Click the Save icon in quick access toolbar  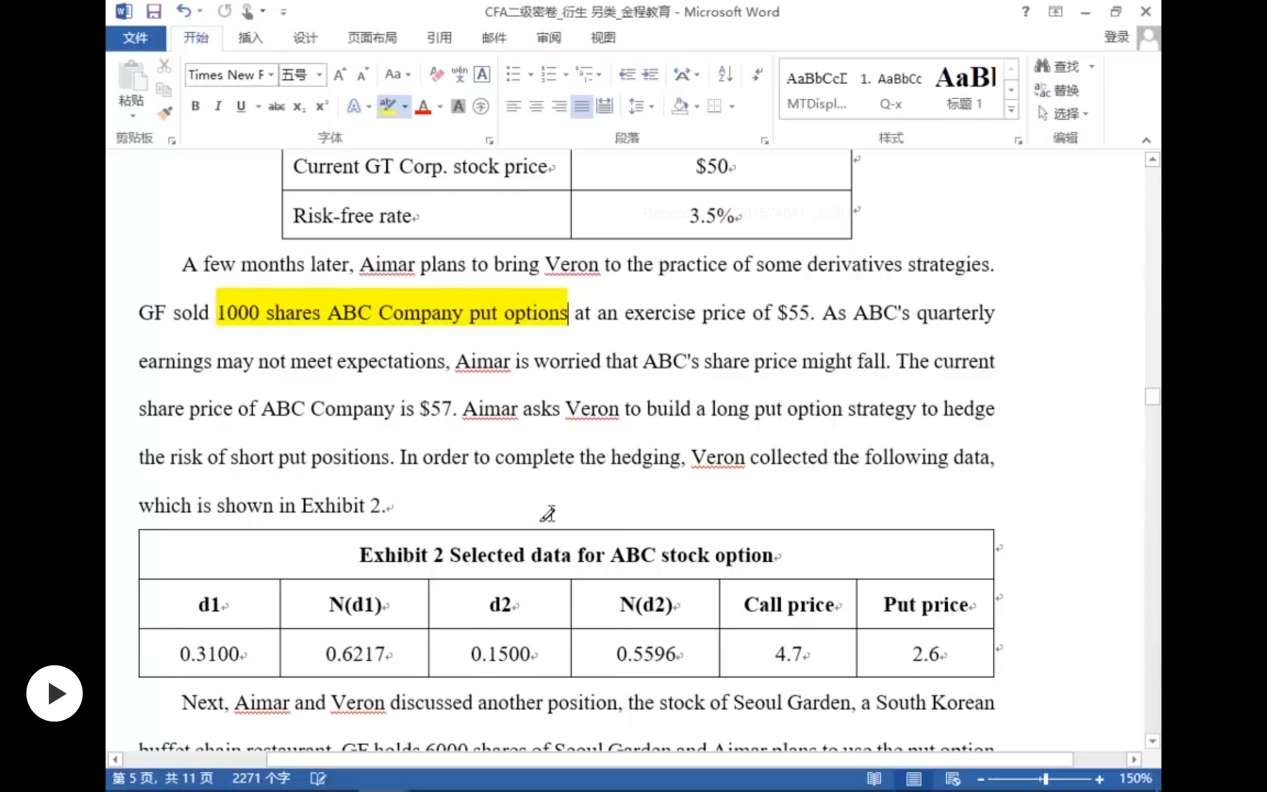[153, 12]
